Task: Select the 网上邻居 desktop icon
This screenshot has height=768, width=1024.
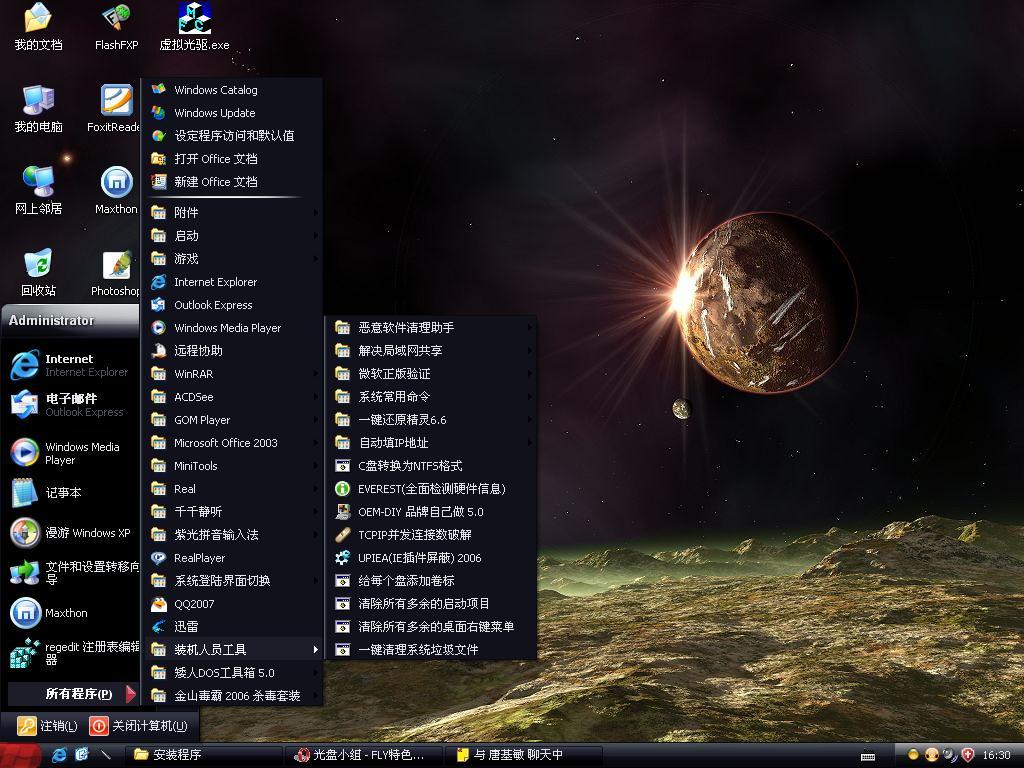Action: [38, 190]
